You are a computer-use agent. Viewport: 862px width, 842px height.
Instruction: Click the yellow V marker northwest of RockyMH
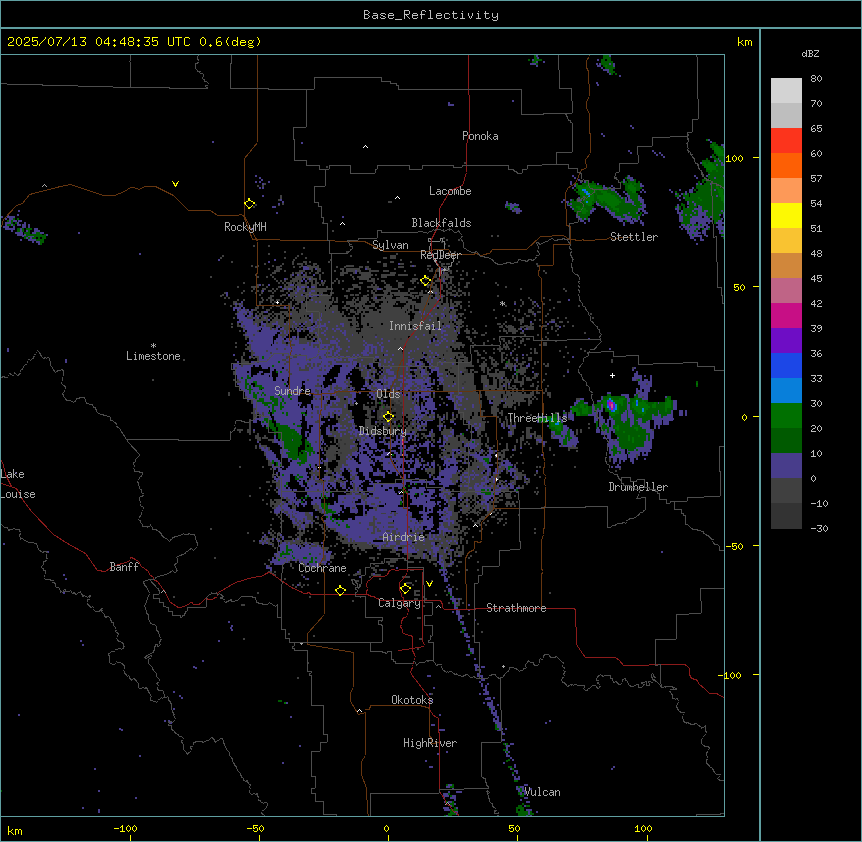(175, 184)
